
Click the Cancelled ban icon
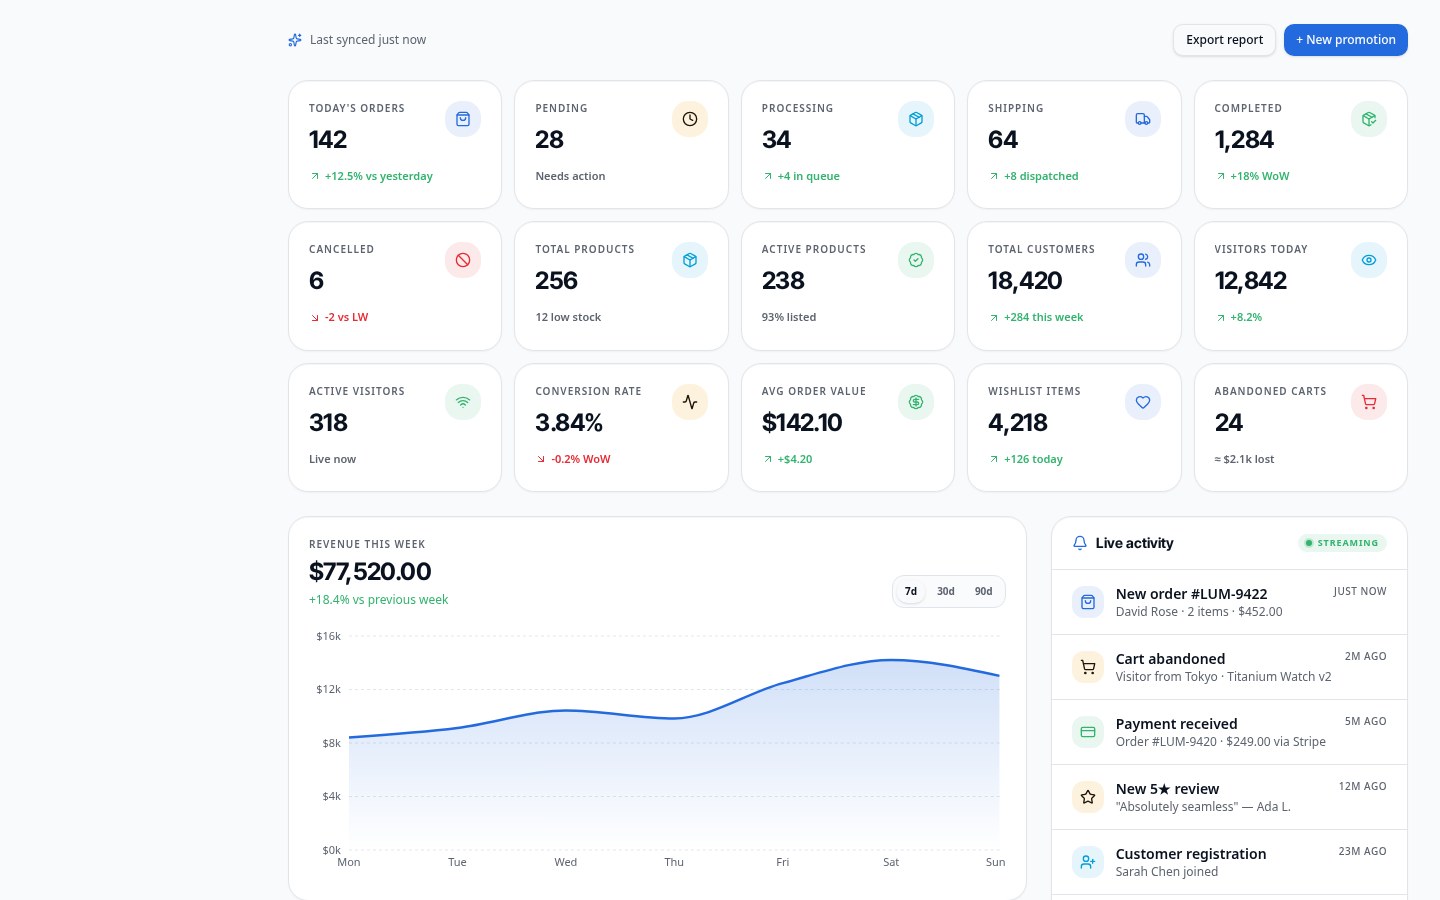point(463,260)
